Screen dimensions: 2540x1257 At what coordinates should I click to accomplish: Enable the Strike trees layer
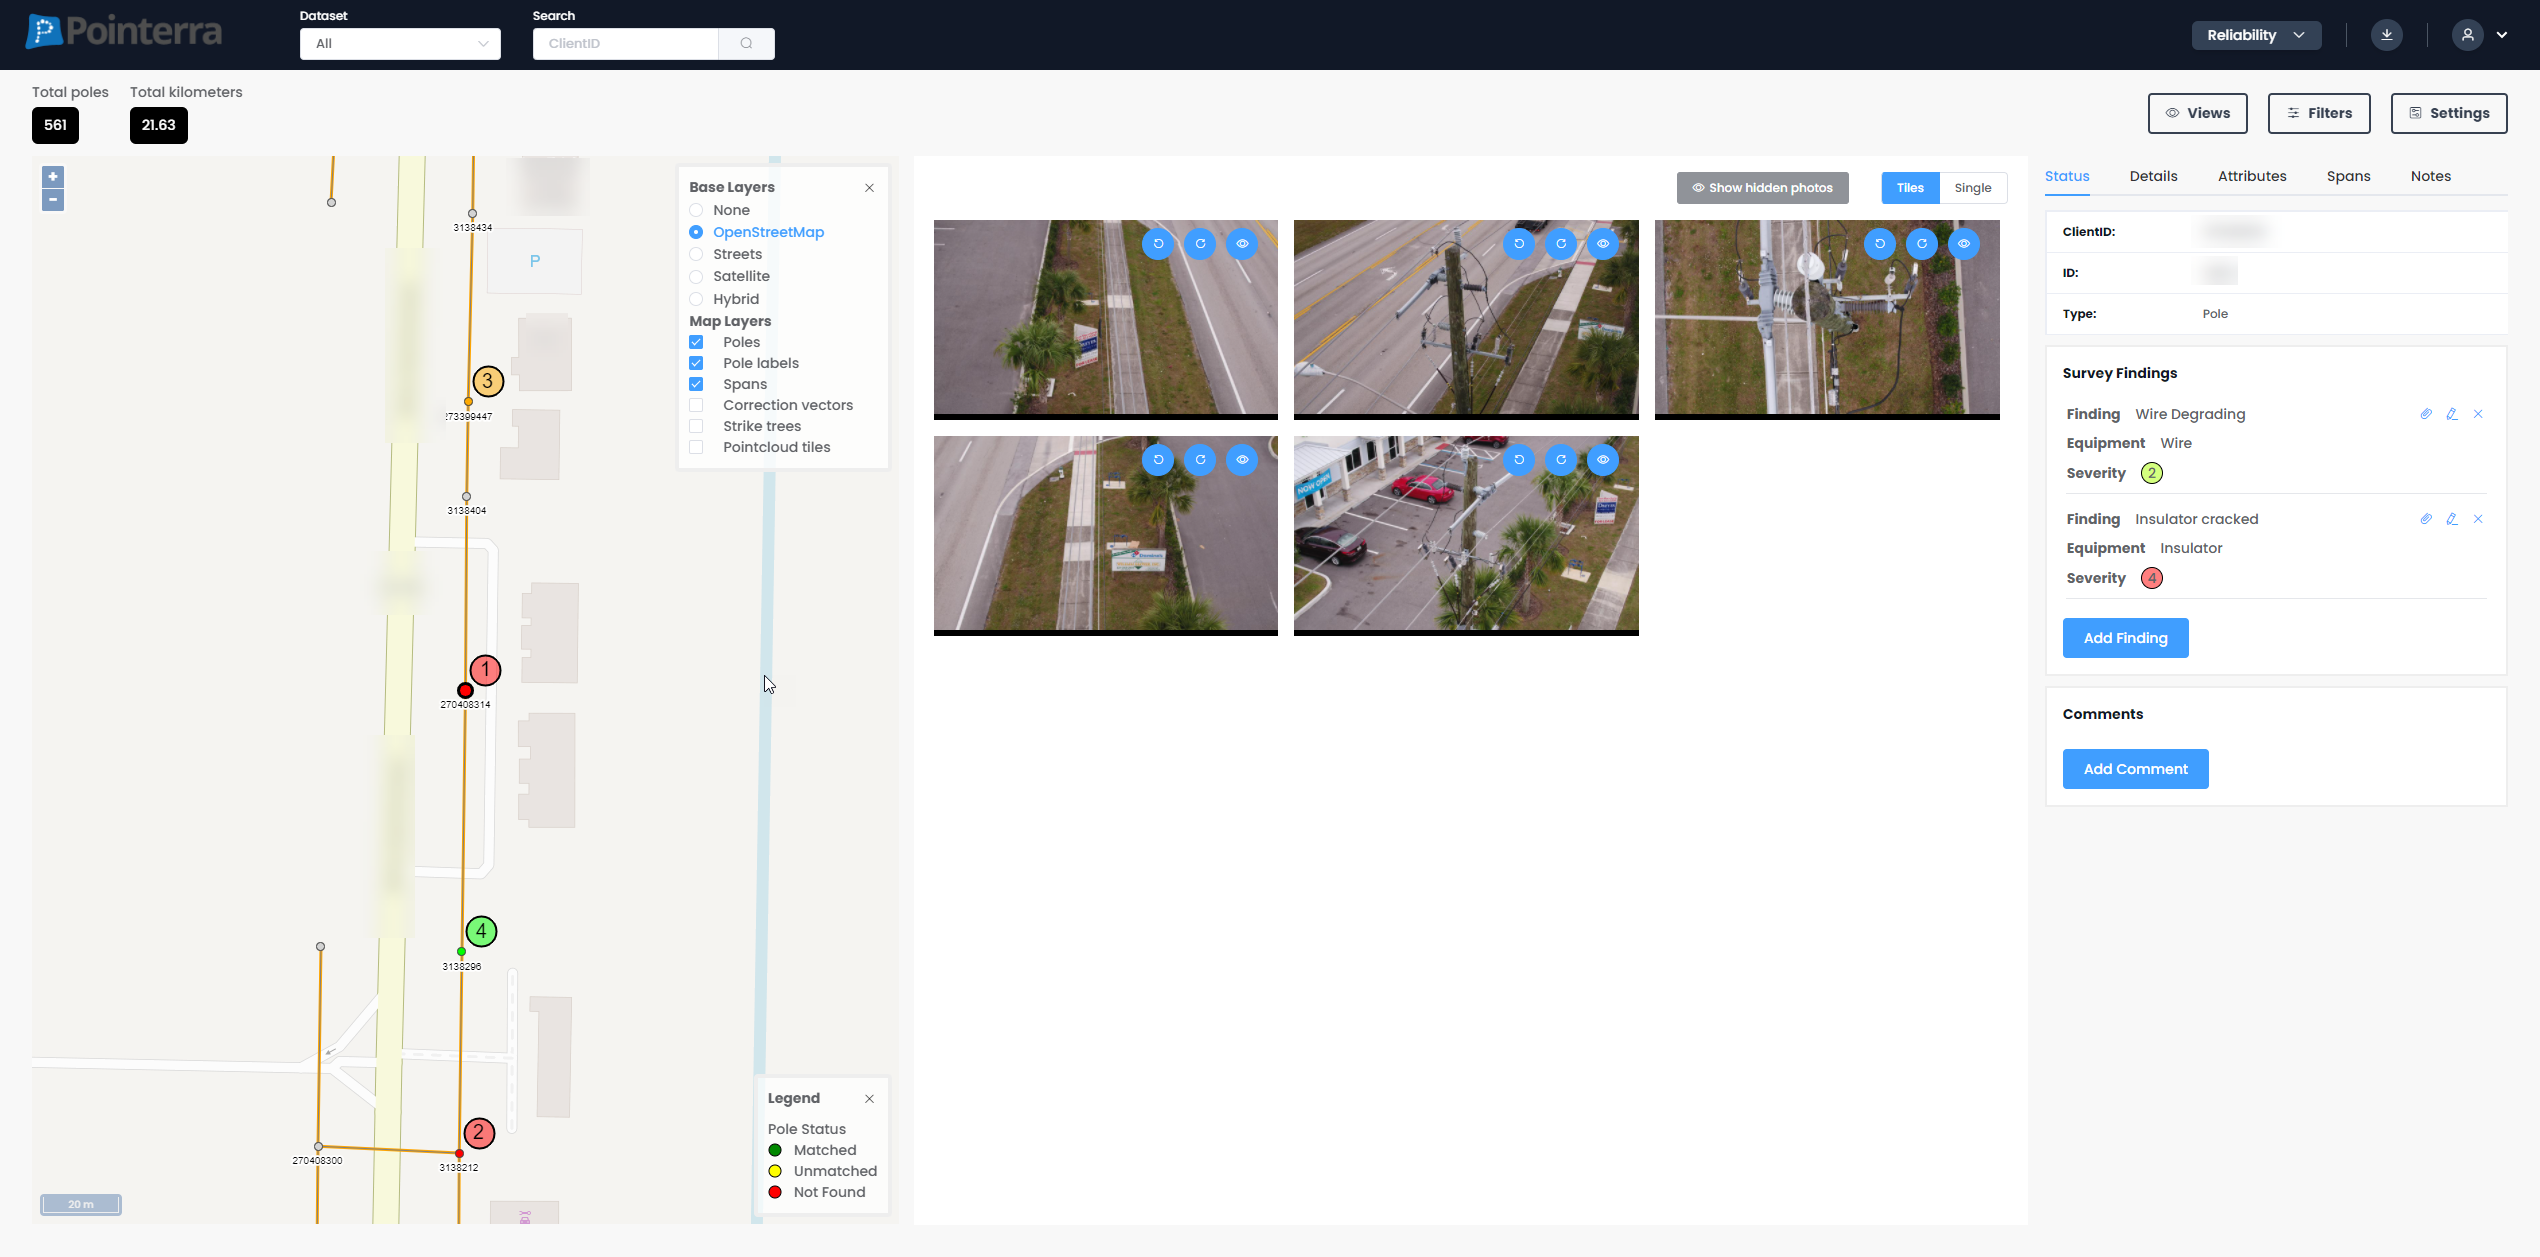pos(697,426)
